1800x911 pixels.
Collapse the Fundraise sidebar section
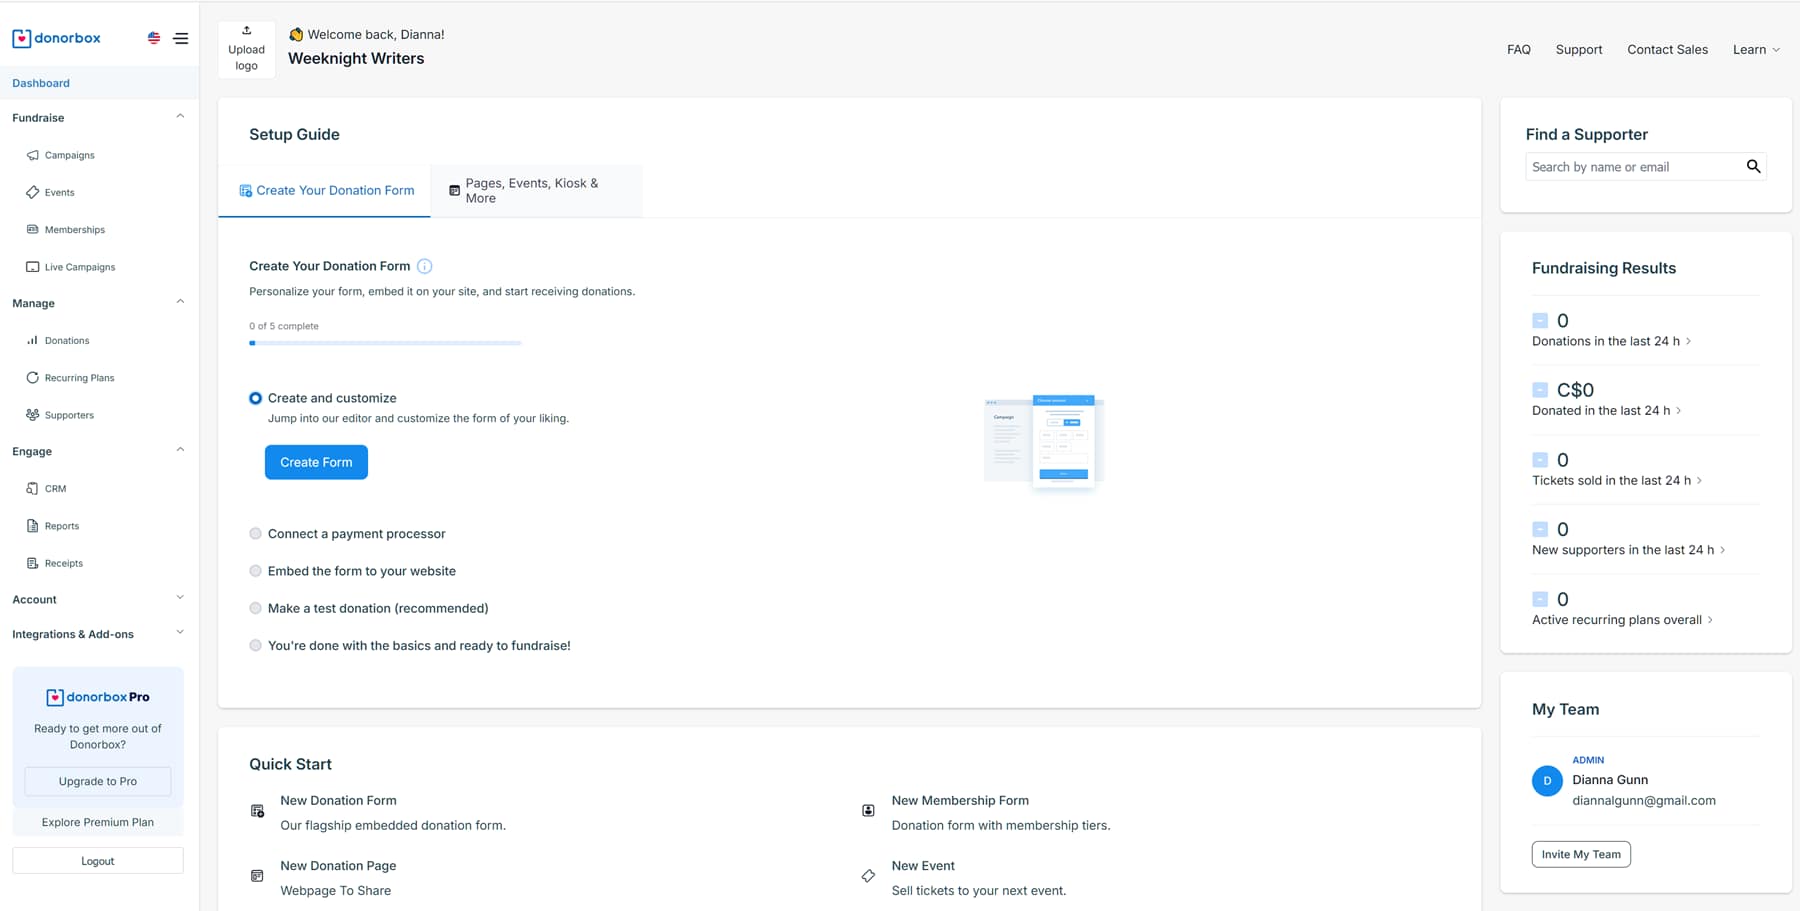pos(180,117)
